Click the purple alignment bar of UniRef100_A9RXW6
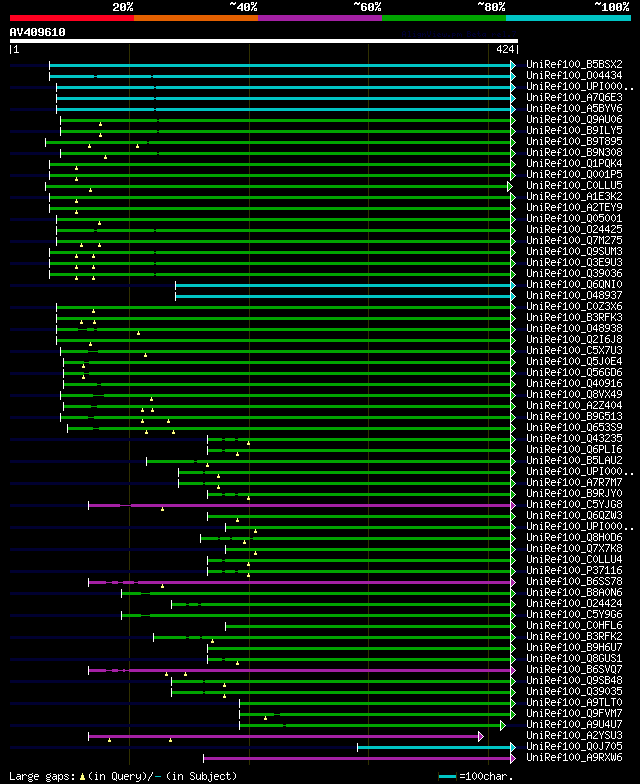Viewport: 640px width, 784px height. point(357,758)
